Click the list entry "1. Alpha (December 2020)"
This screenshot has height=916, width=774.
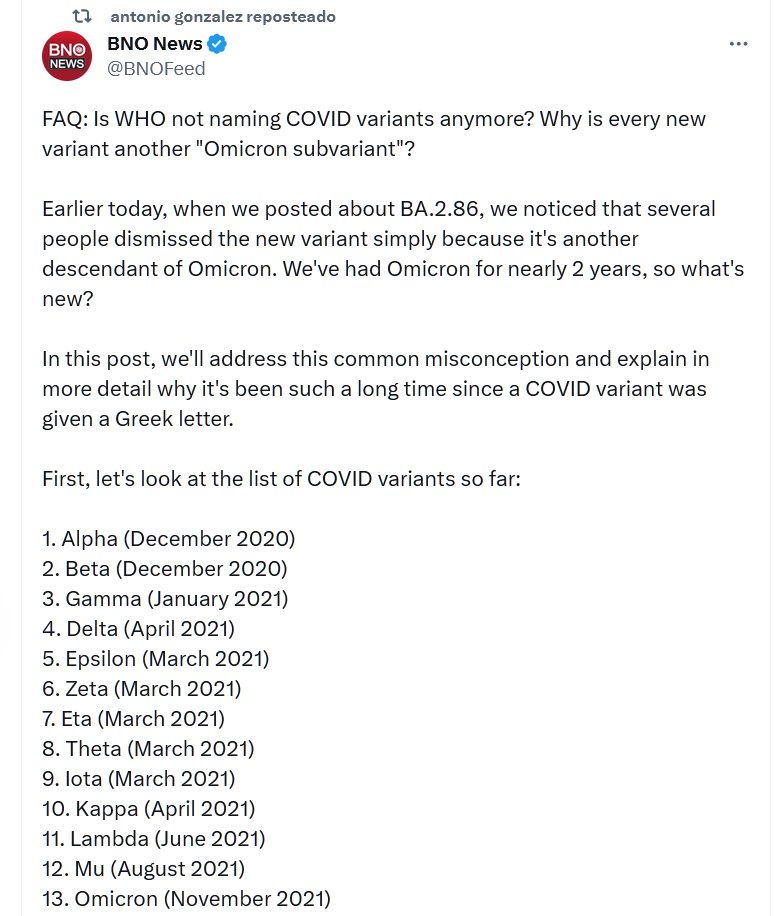tap(168, 539)
